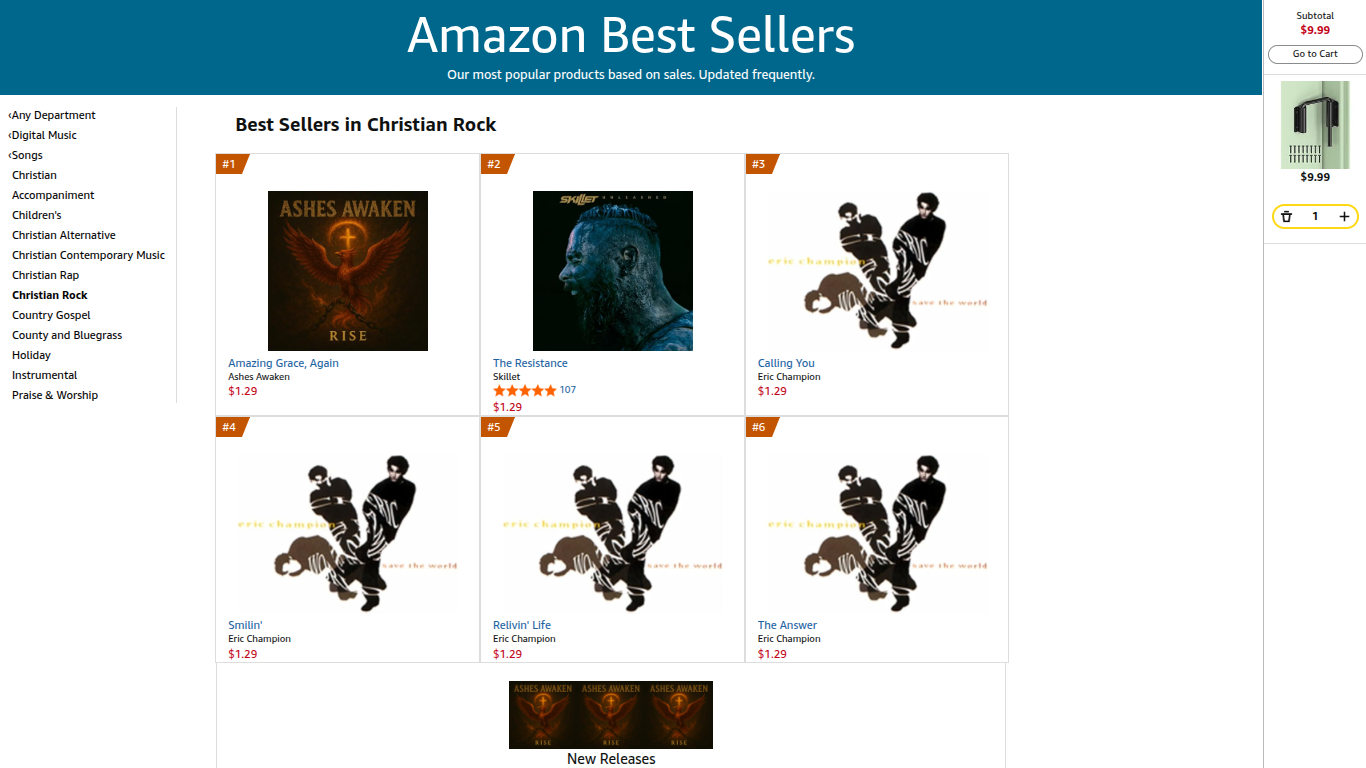Increase cart quantity with plus icon
Image resolution: width=1366 pixels, height=768 pixels.
click(x=1344, y=216)
